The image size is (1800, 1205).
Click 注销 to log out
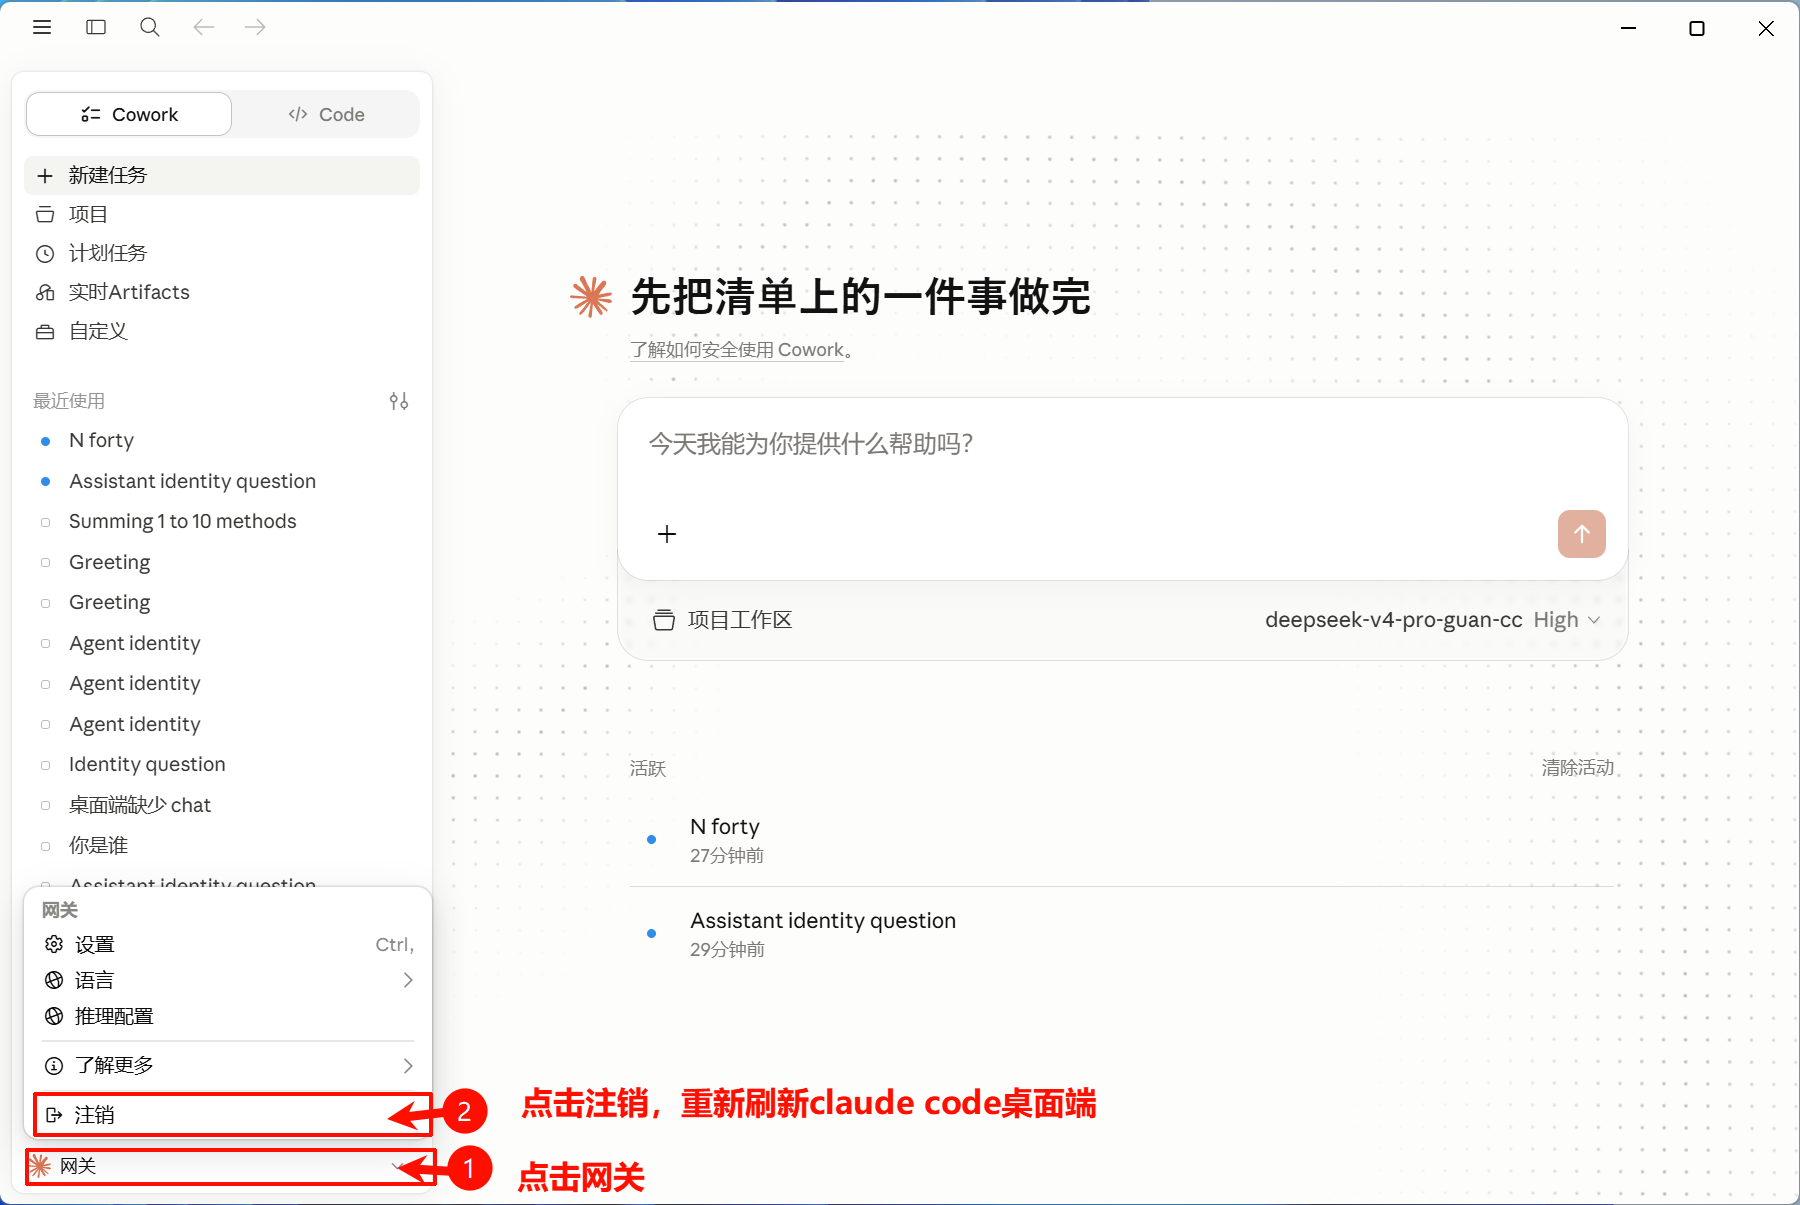pos(232,1115)
